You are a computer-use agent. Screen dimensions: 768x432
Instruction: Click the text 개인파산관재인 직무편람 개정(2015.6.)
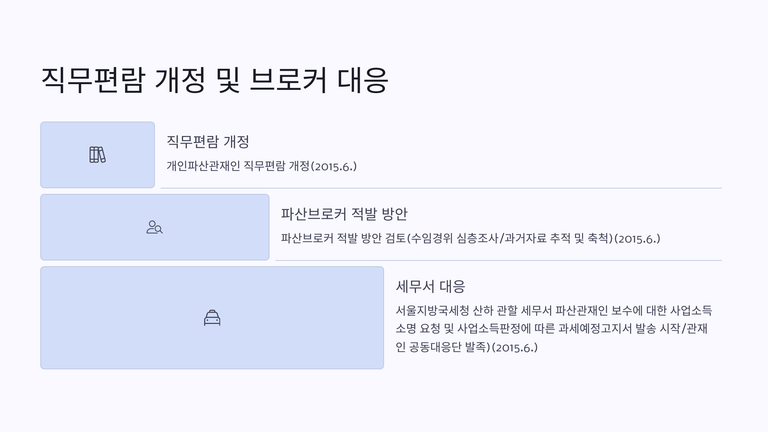click(260, 166)
